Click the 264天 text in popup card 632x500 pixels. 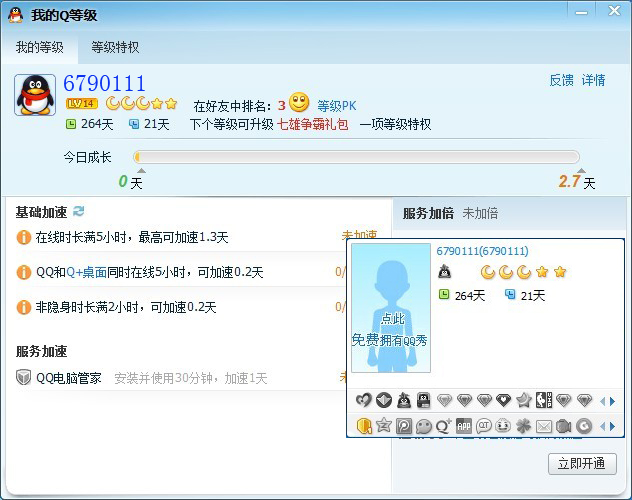pos(470,296)
